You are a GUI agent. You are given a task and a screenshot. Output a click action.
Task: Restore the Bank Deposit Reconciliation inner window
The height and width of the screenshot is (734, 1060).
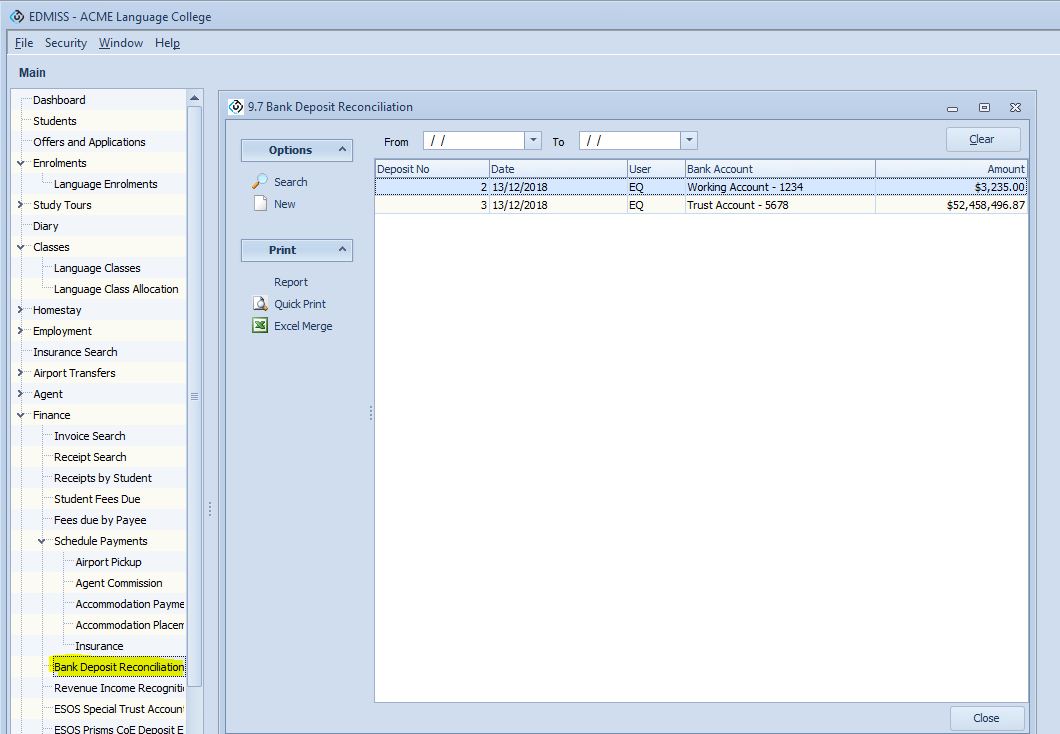pyautogui.click(x=984, y=108)
